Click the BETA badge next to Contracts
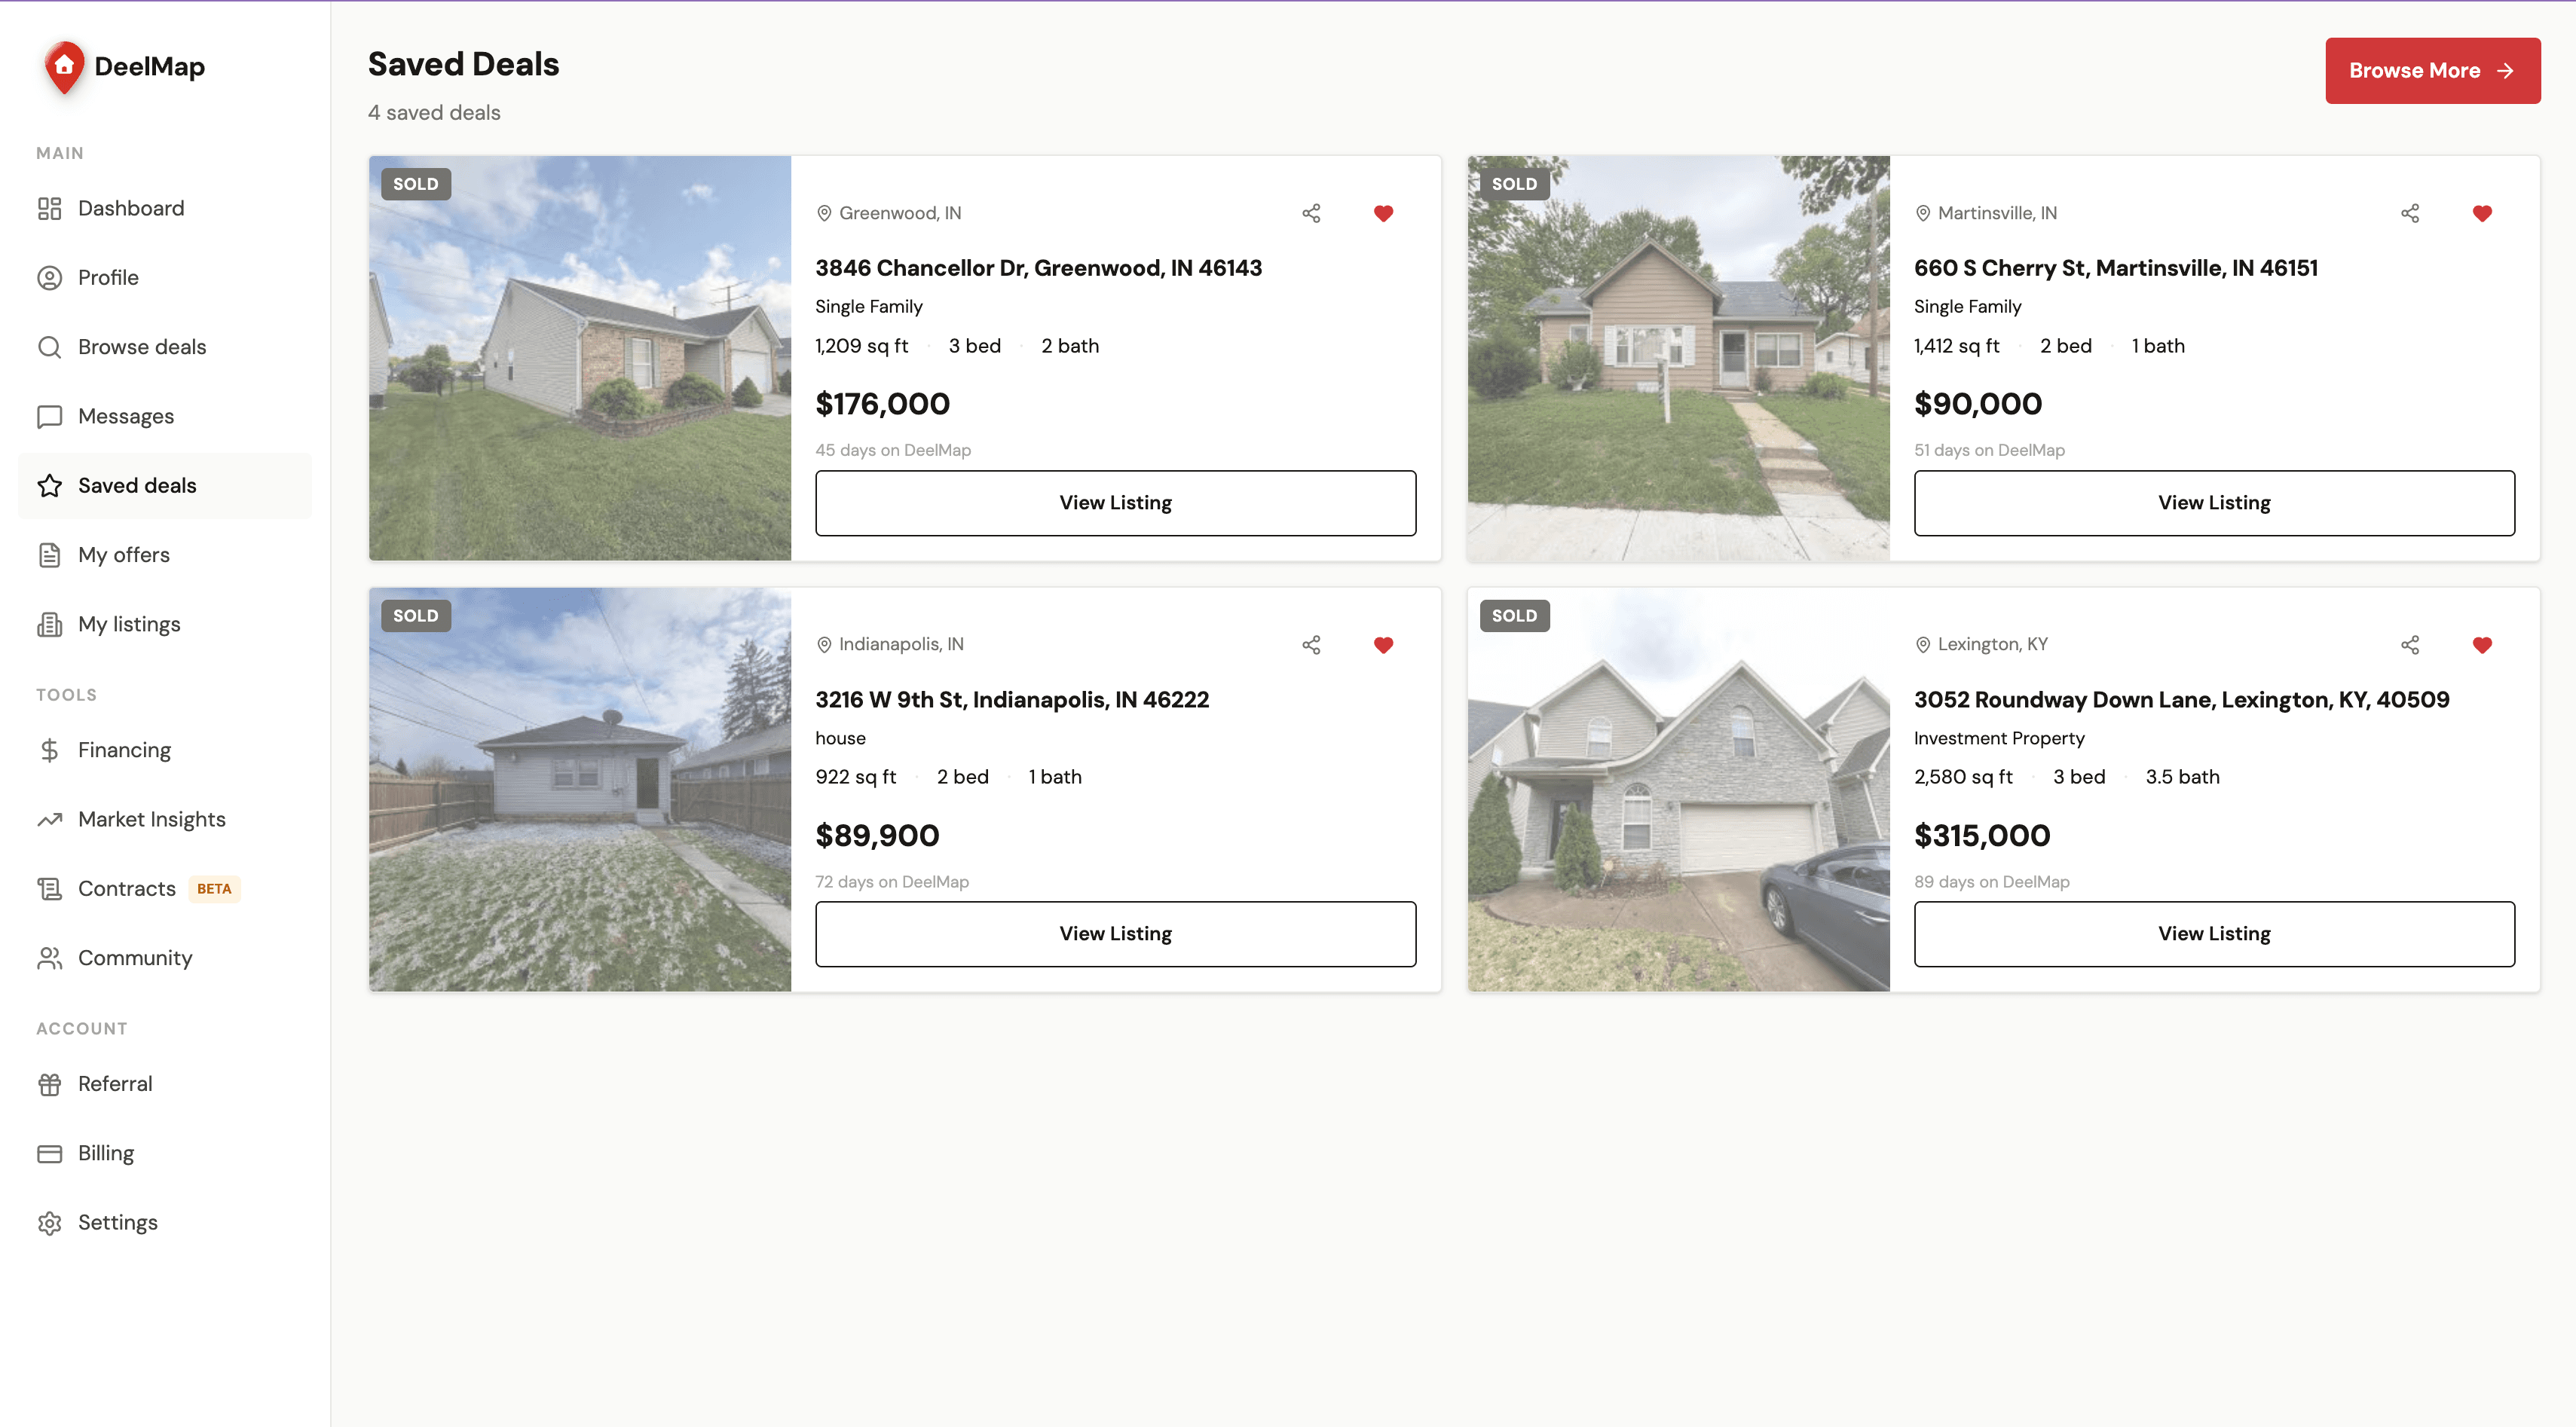The image size is (2576, 1427). coord(214,889)
